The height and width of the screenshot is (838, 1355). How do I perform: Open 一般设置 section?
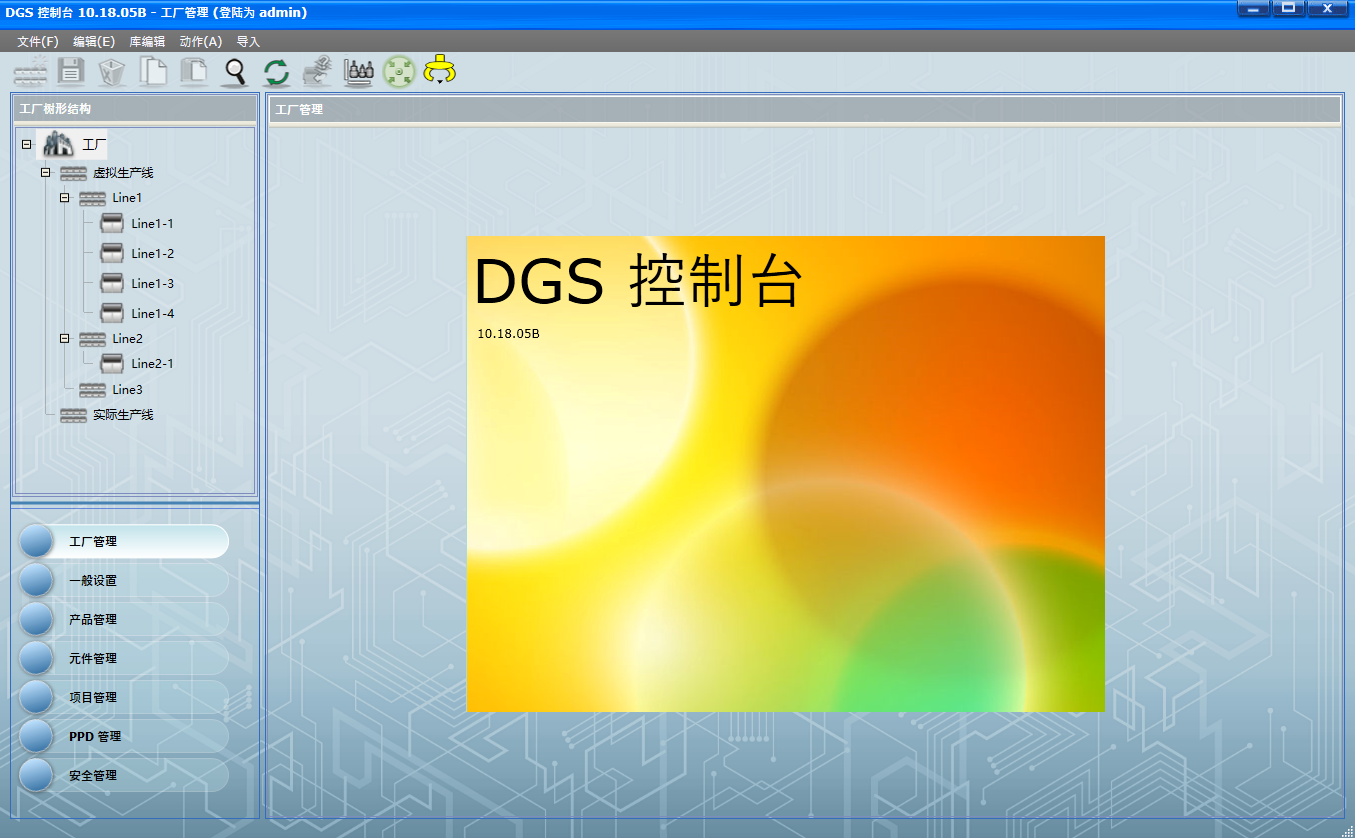tap(124, 580)
